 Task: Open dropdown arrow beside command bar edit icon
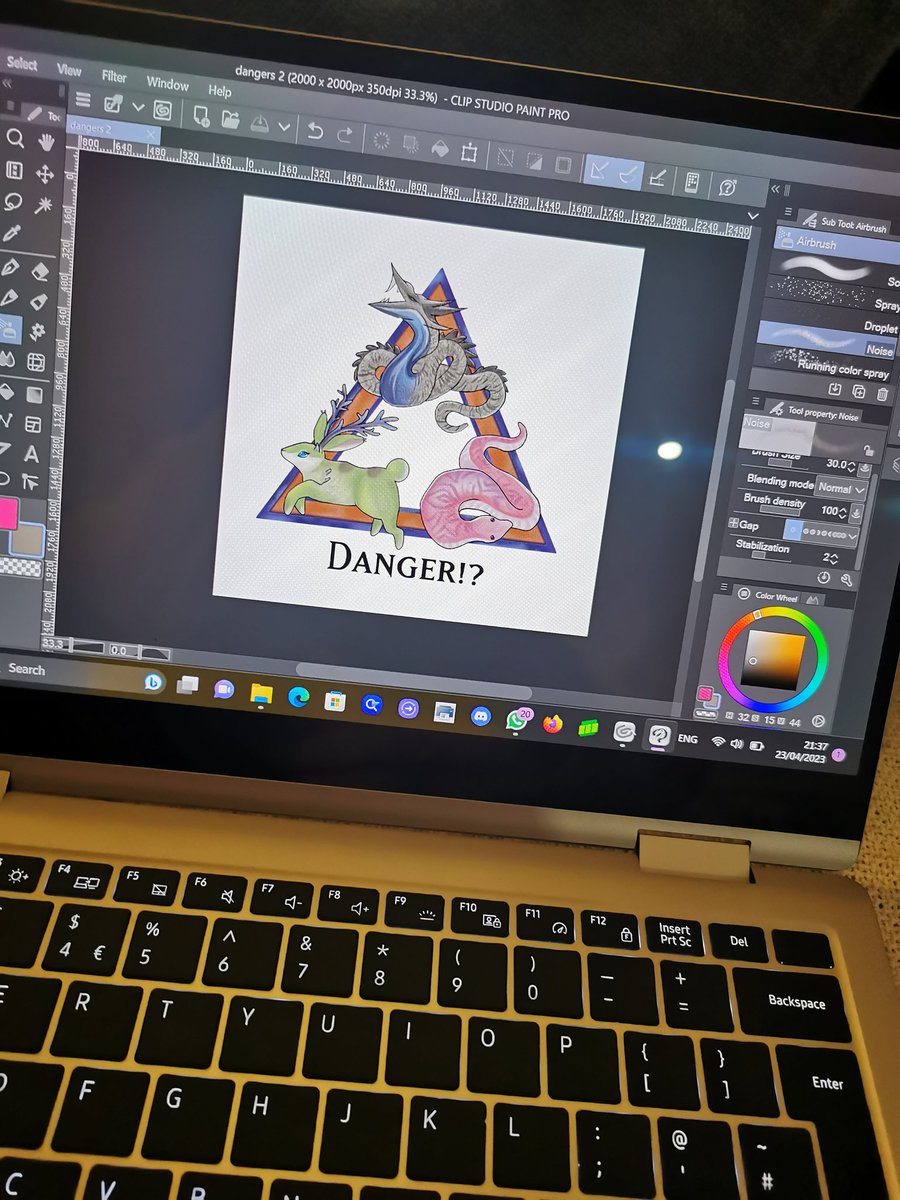click(139, 106)
